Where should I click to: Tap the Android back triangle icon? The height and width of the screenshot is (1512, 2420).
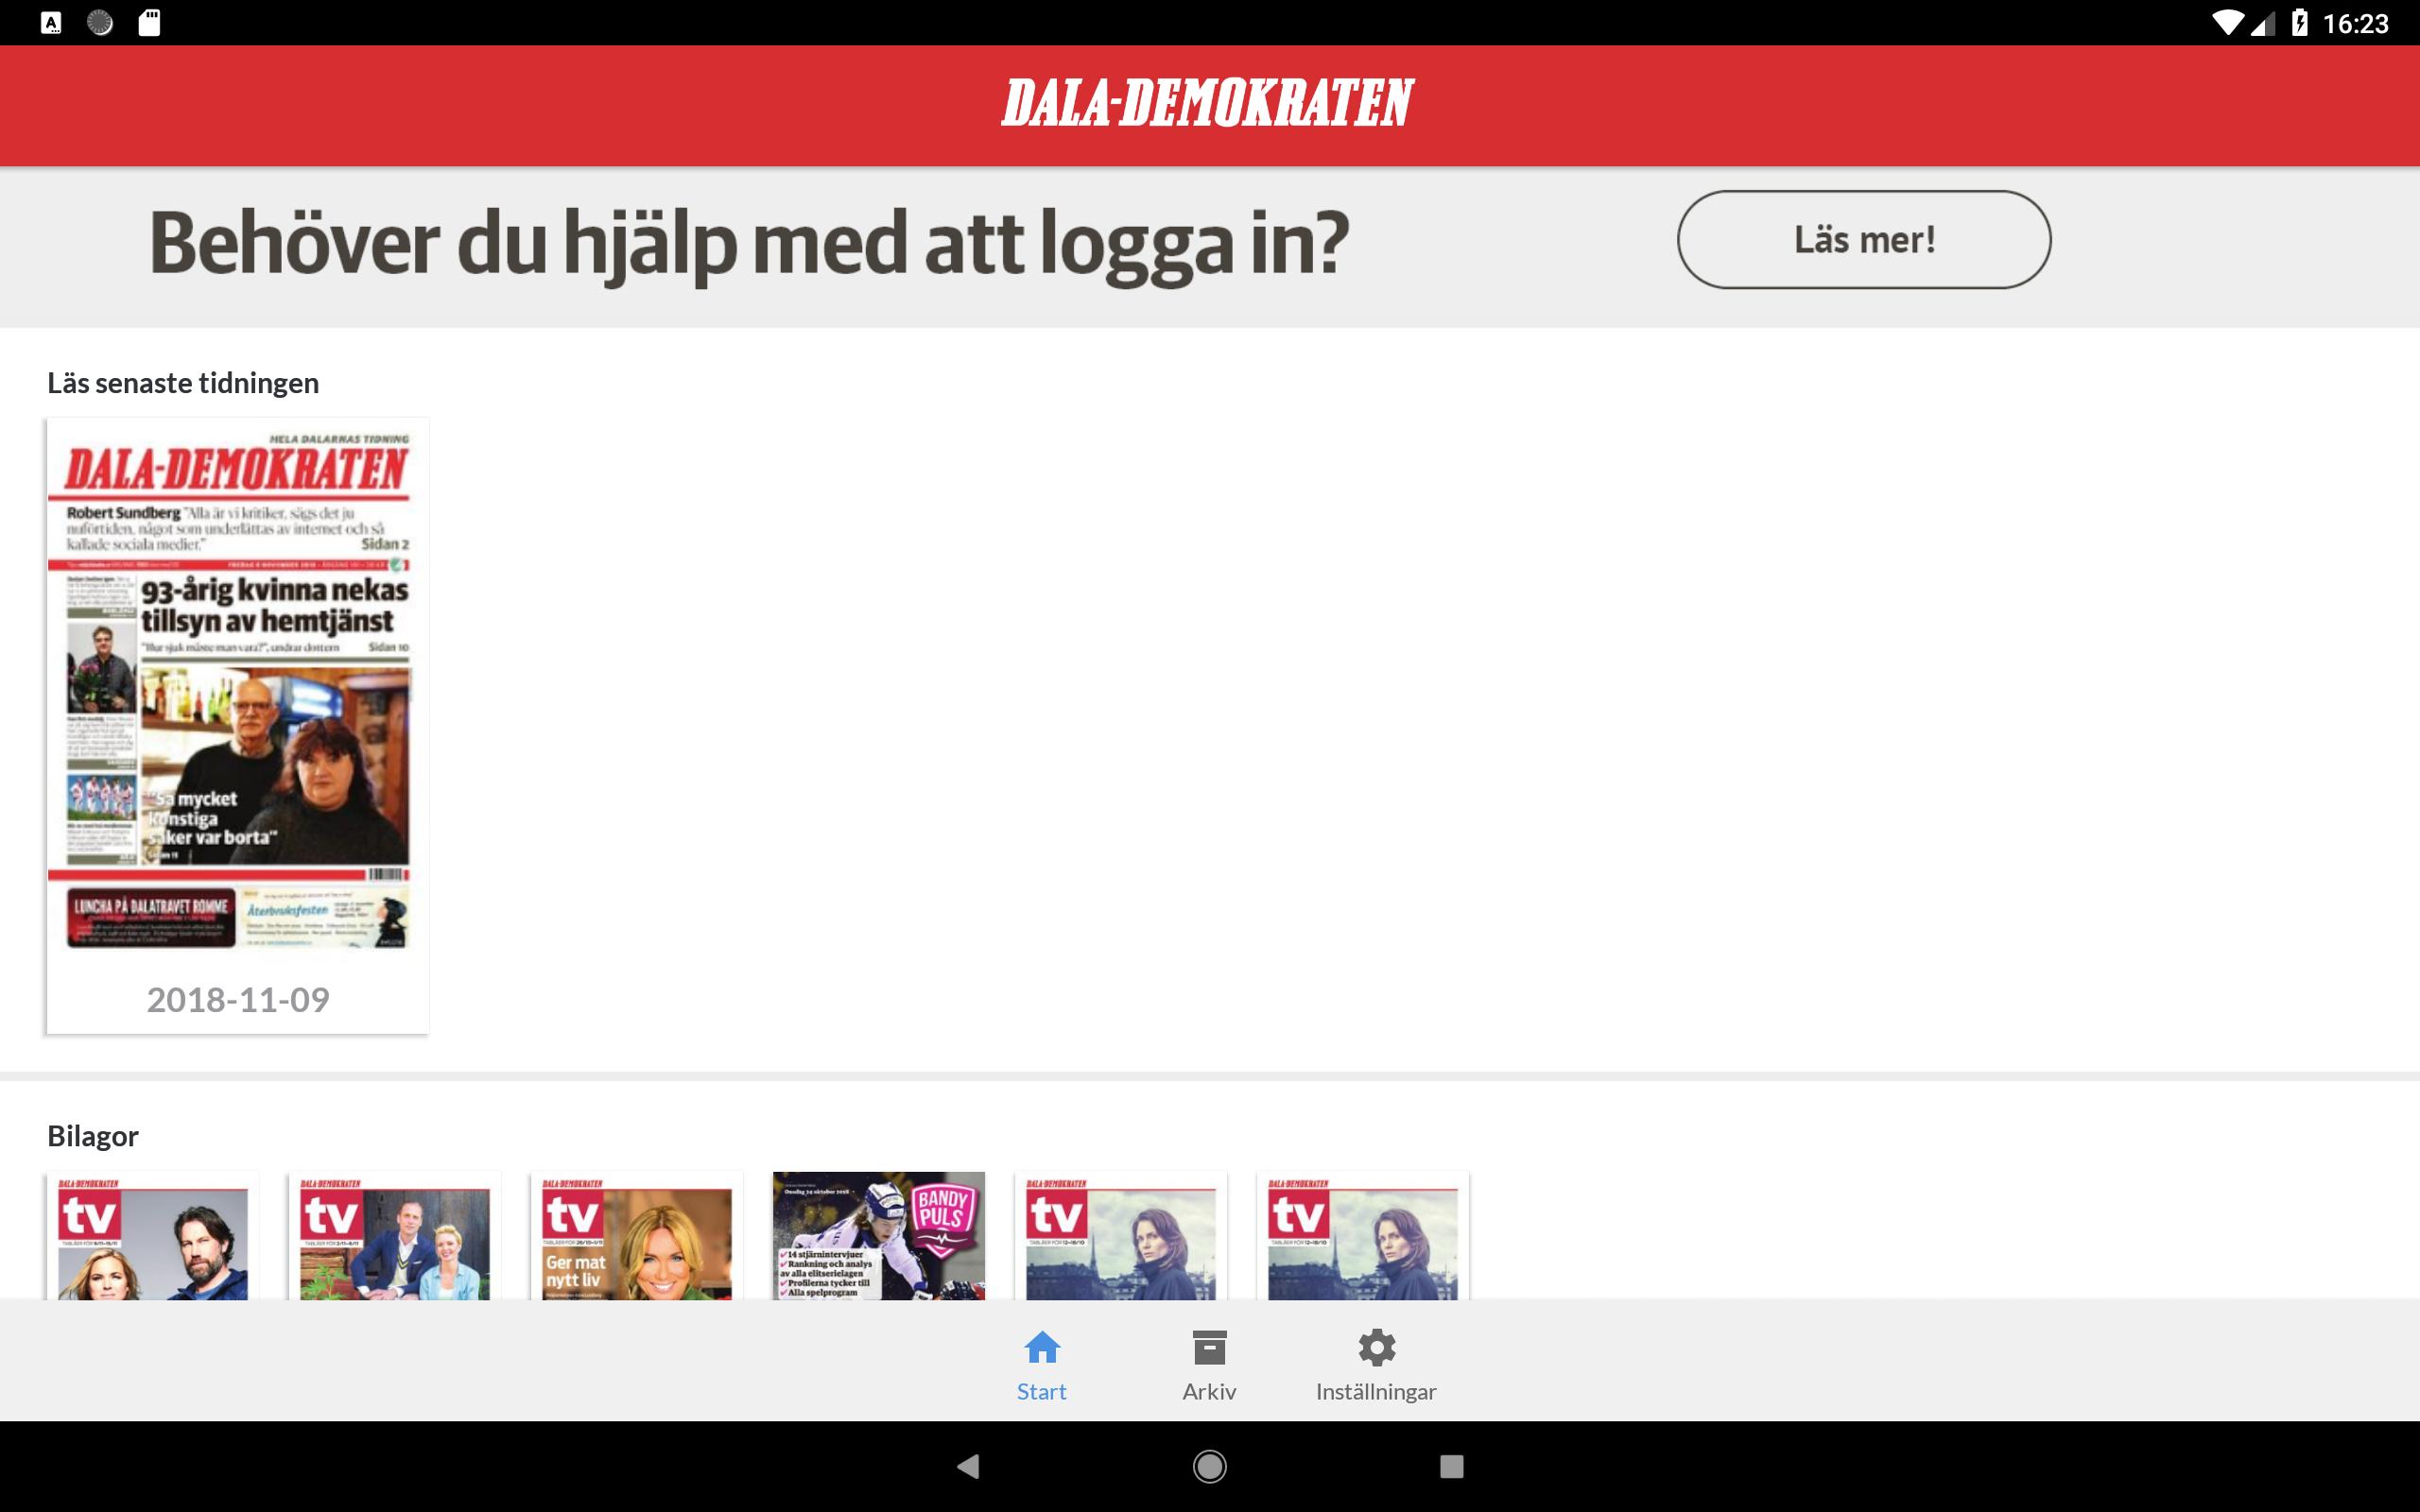(967, 1466)
